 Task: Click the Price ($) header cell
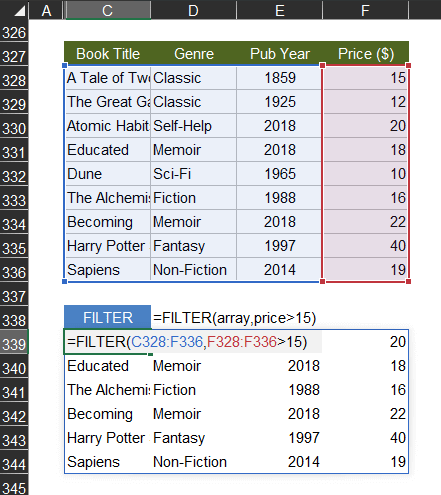[366, 54]
